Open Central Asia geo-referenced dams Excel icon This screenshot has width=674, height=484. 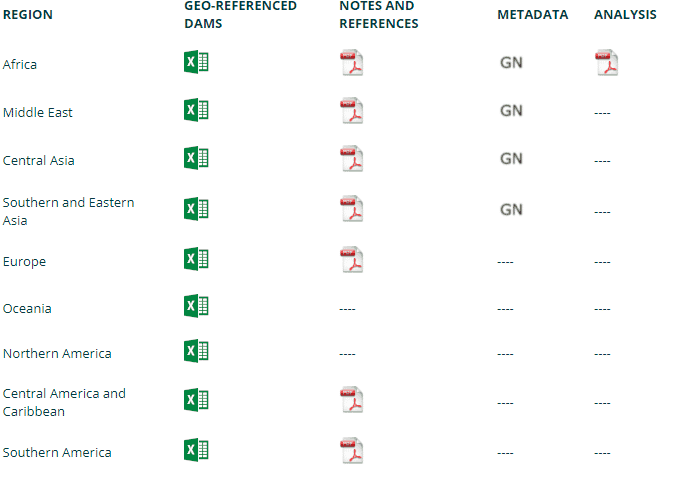point(196,158)
